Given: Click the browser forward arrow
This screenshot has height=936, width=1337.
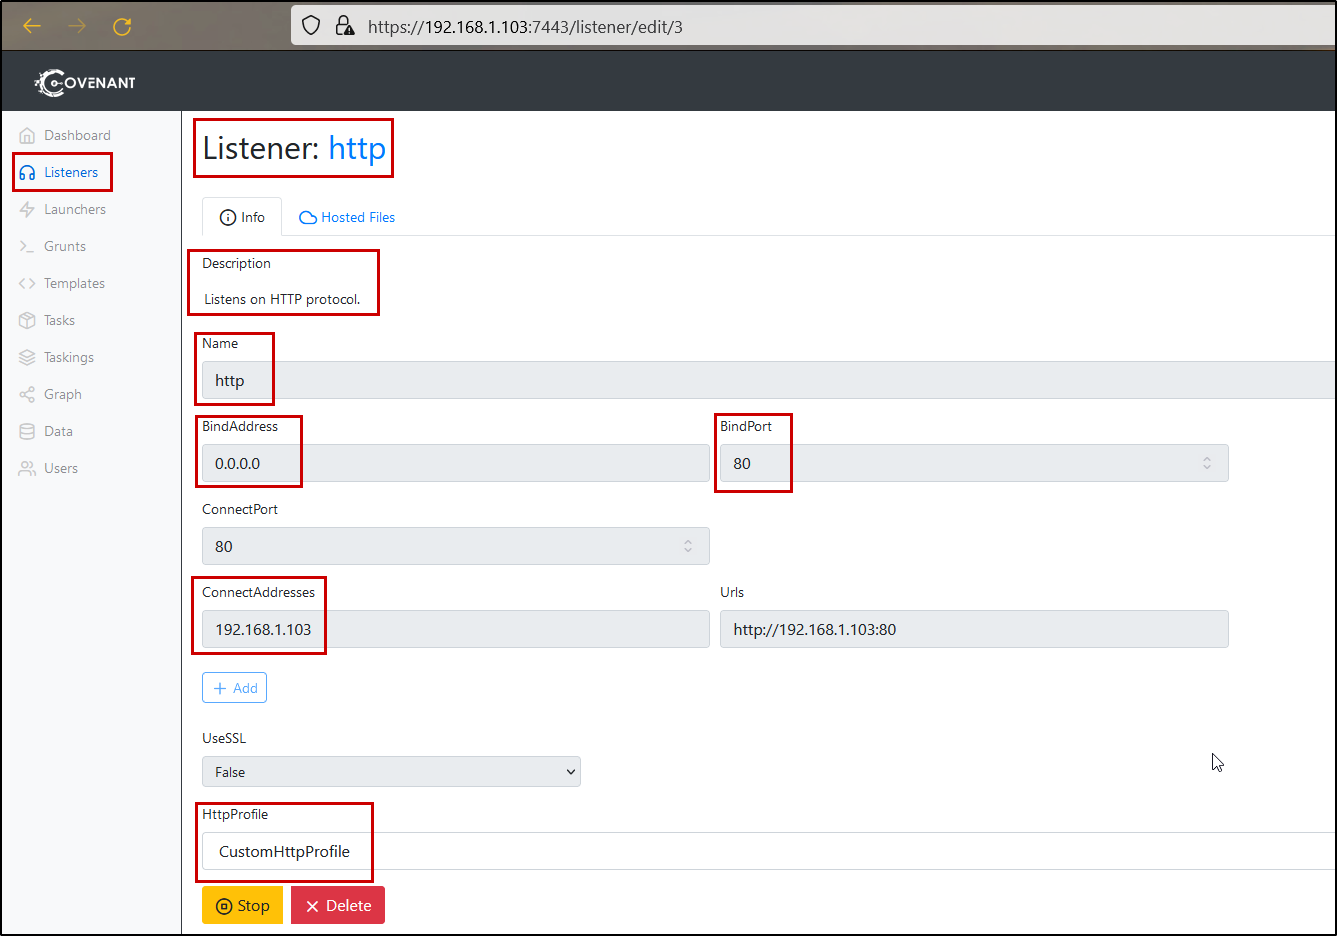Looking at the screenshot, I should 77,26.
